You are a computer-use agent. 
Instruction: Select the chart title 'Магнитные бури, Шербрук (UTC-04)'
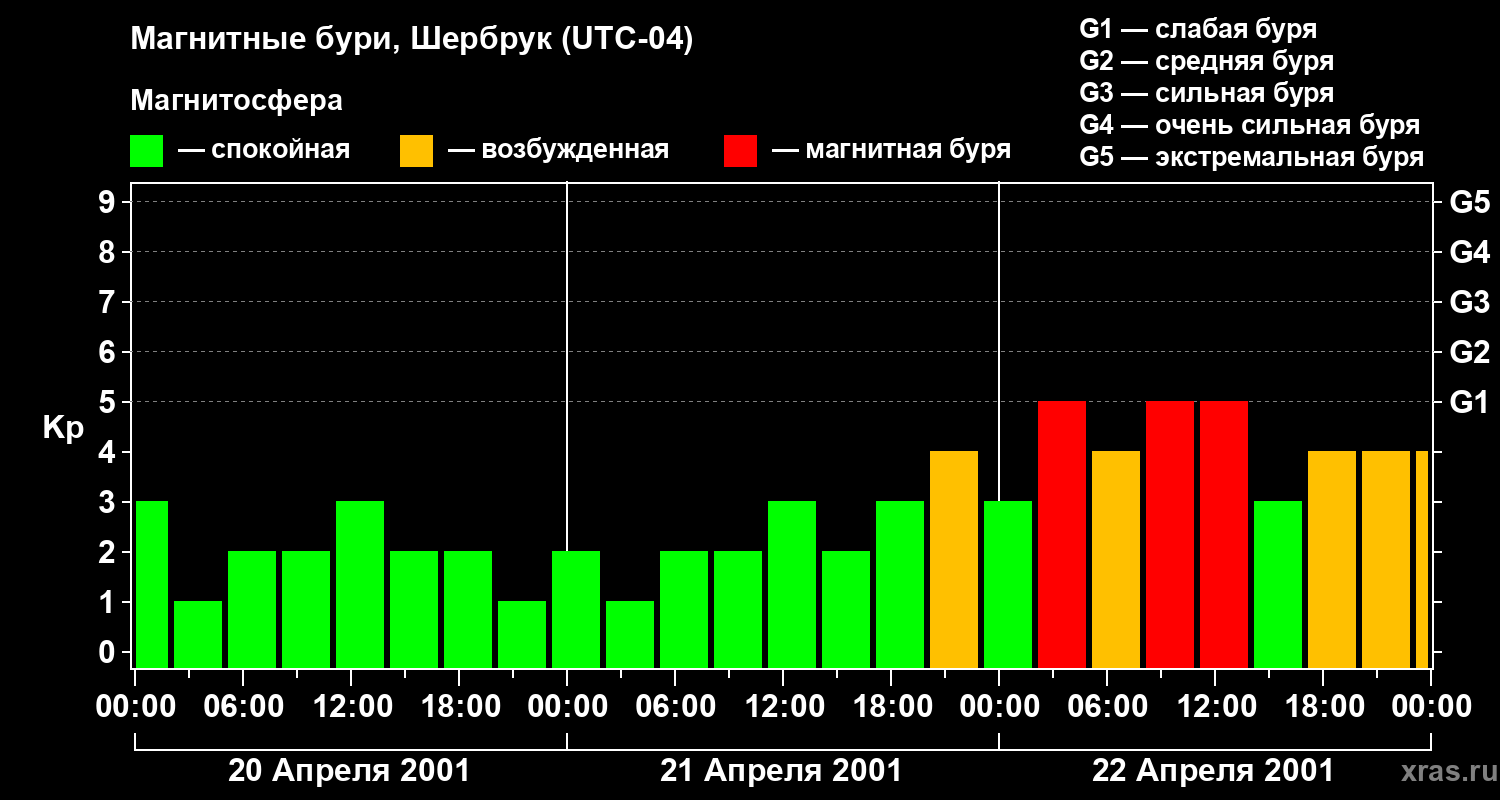(x=411, y=41)
